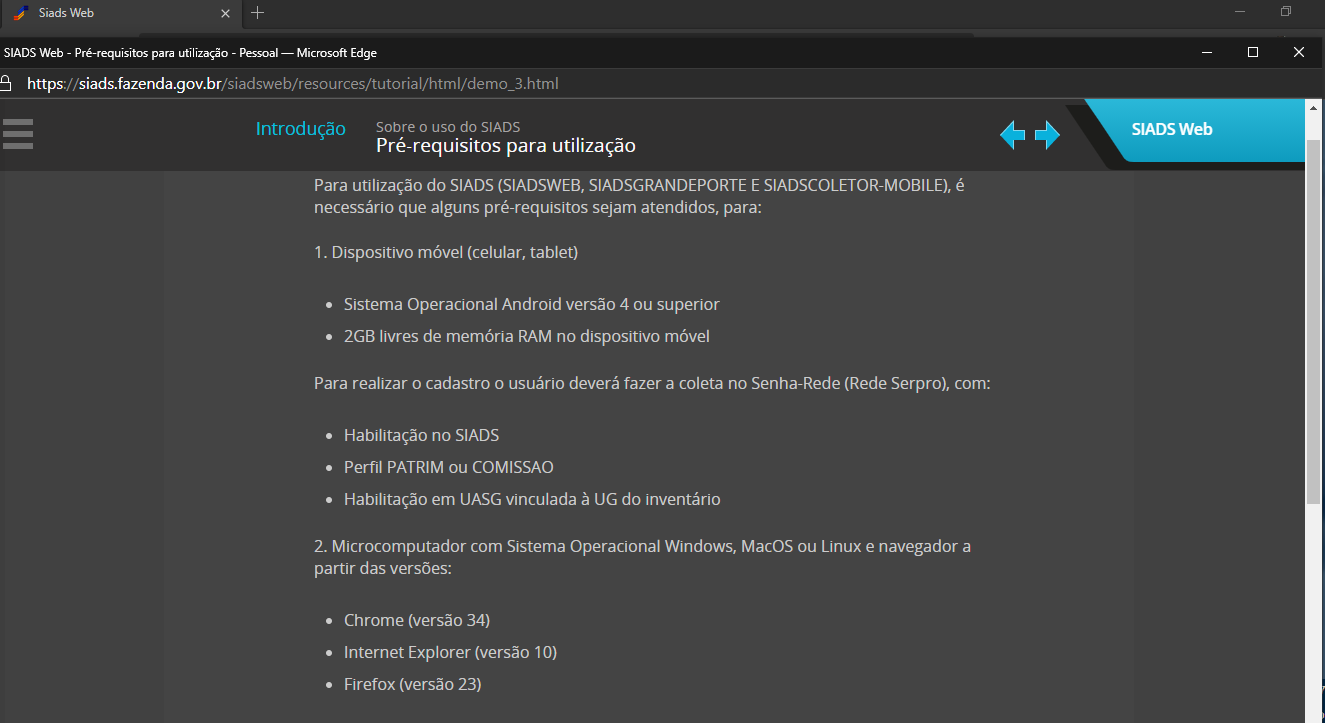Click "2GB livres de memória RAM" line
This screenshot has width=1325, height=723.
pyautogui.click(x=527, y=336)
